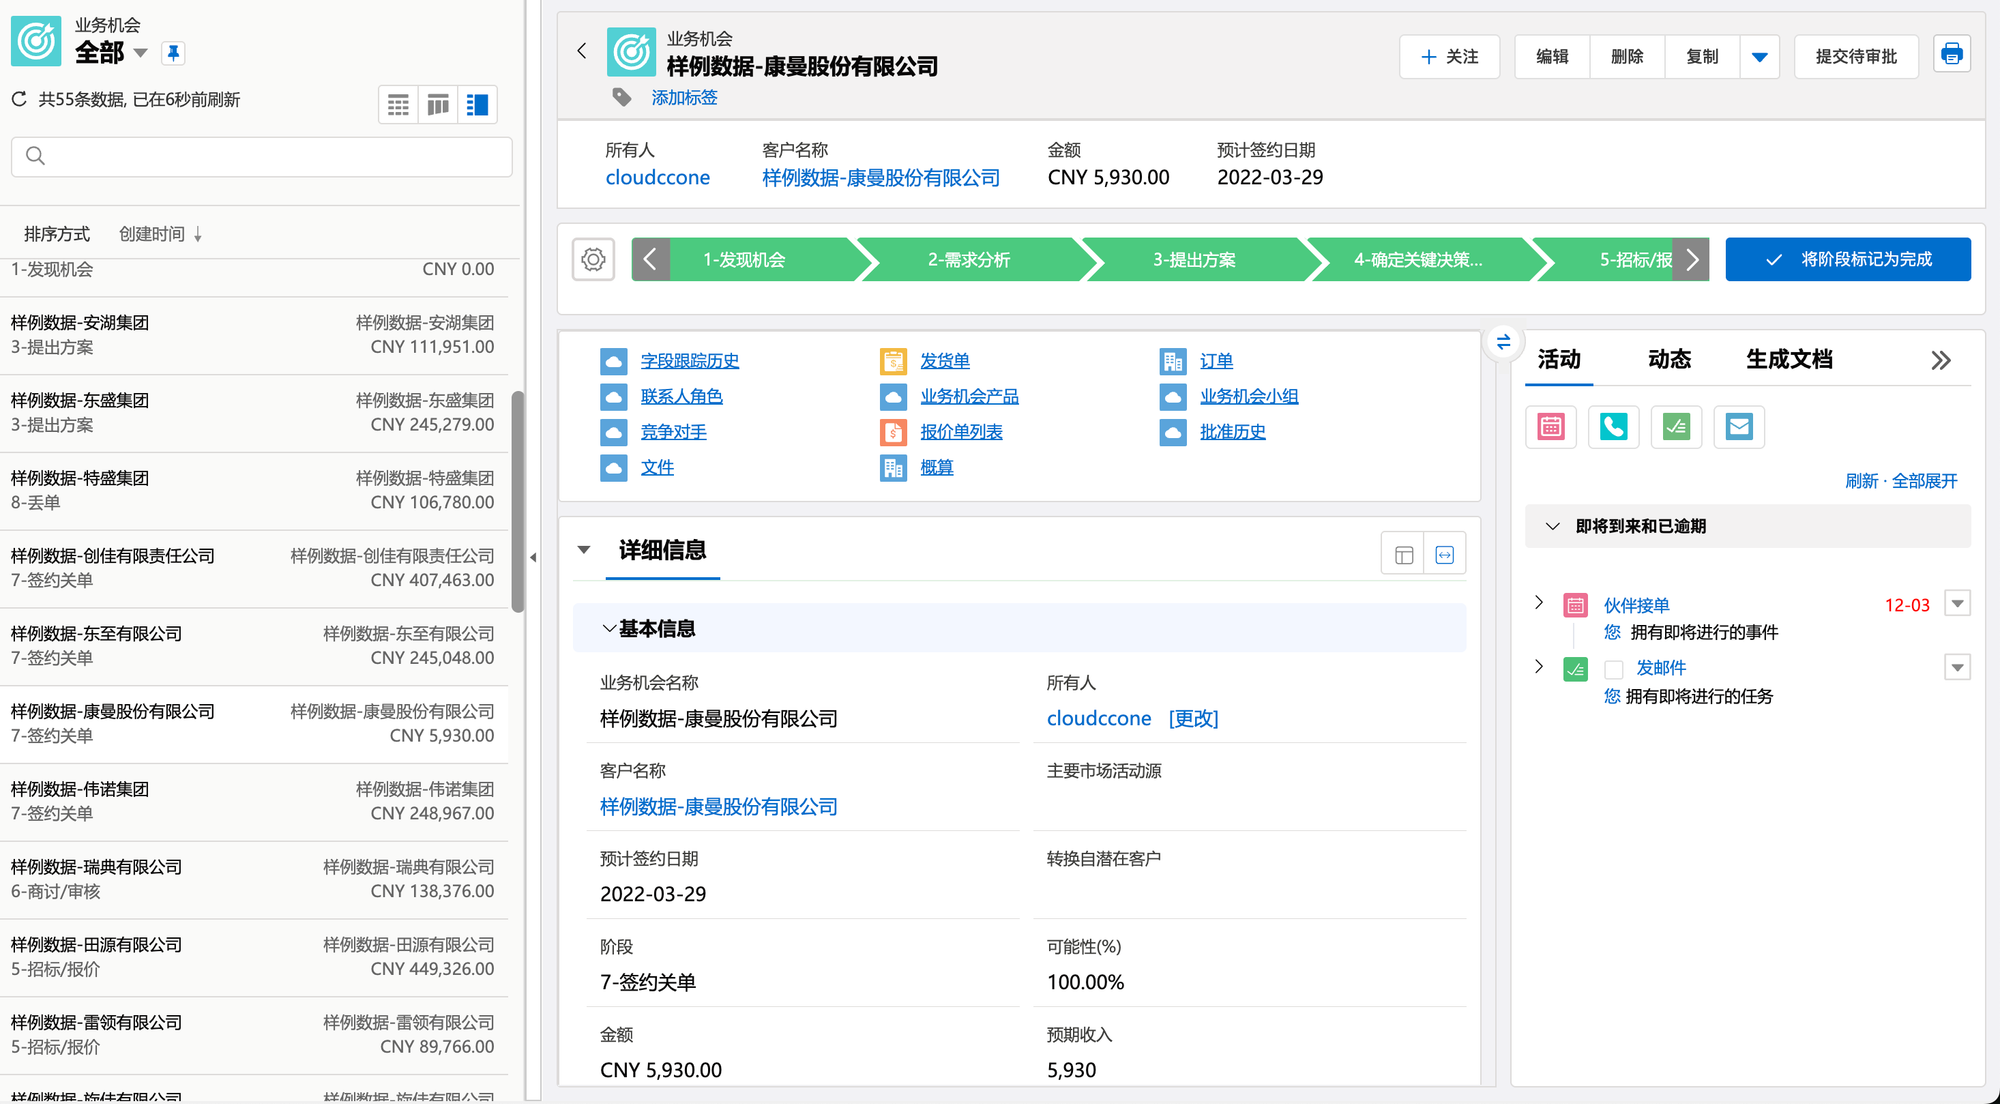Open dropdown arrow next to 复制
This screenshot has height=1104, width=2000.
tap(1760, 57)
